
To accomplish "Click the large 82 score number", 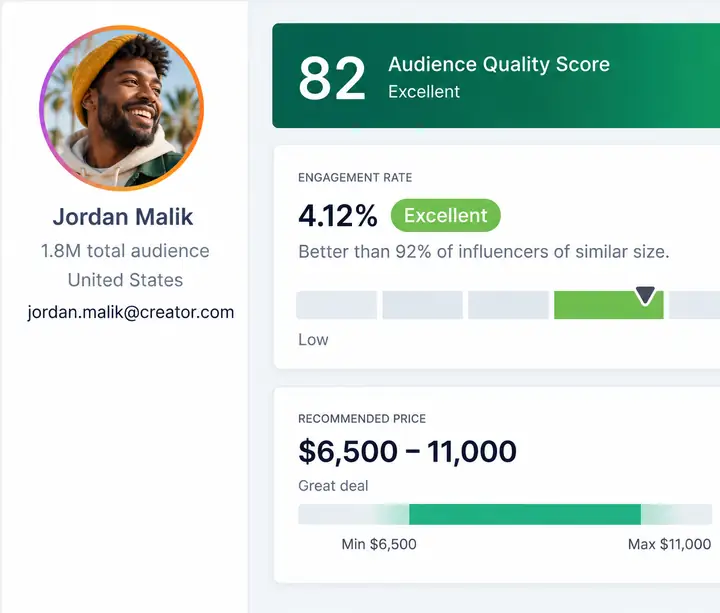I will 332,78.
